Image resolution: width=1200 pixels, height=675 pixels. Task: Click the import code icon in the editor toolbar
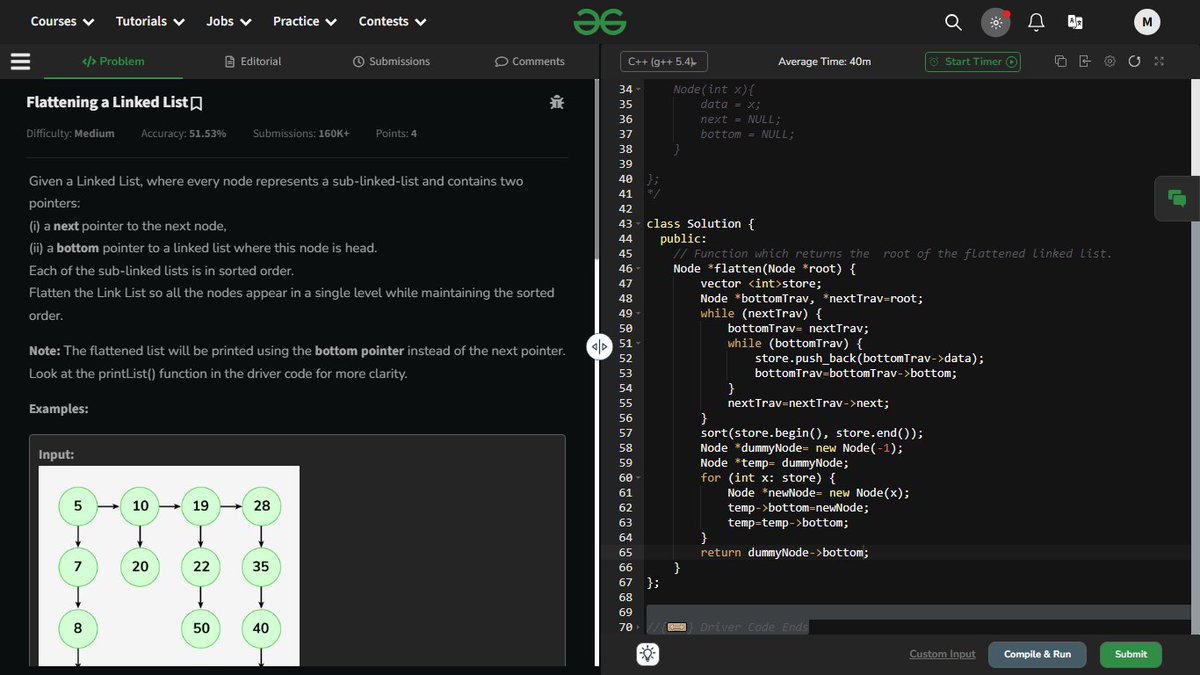point(1085,61)
